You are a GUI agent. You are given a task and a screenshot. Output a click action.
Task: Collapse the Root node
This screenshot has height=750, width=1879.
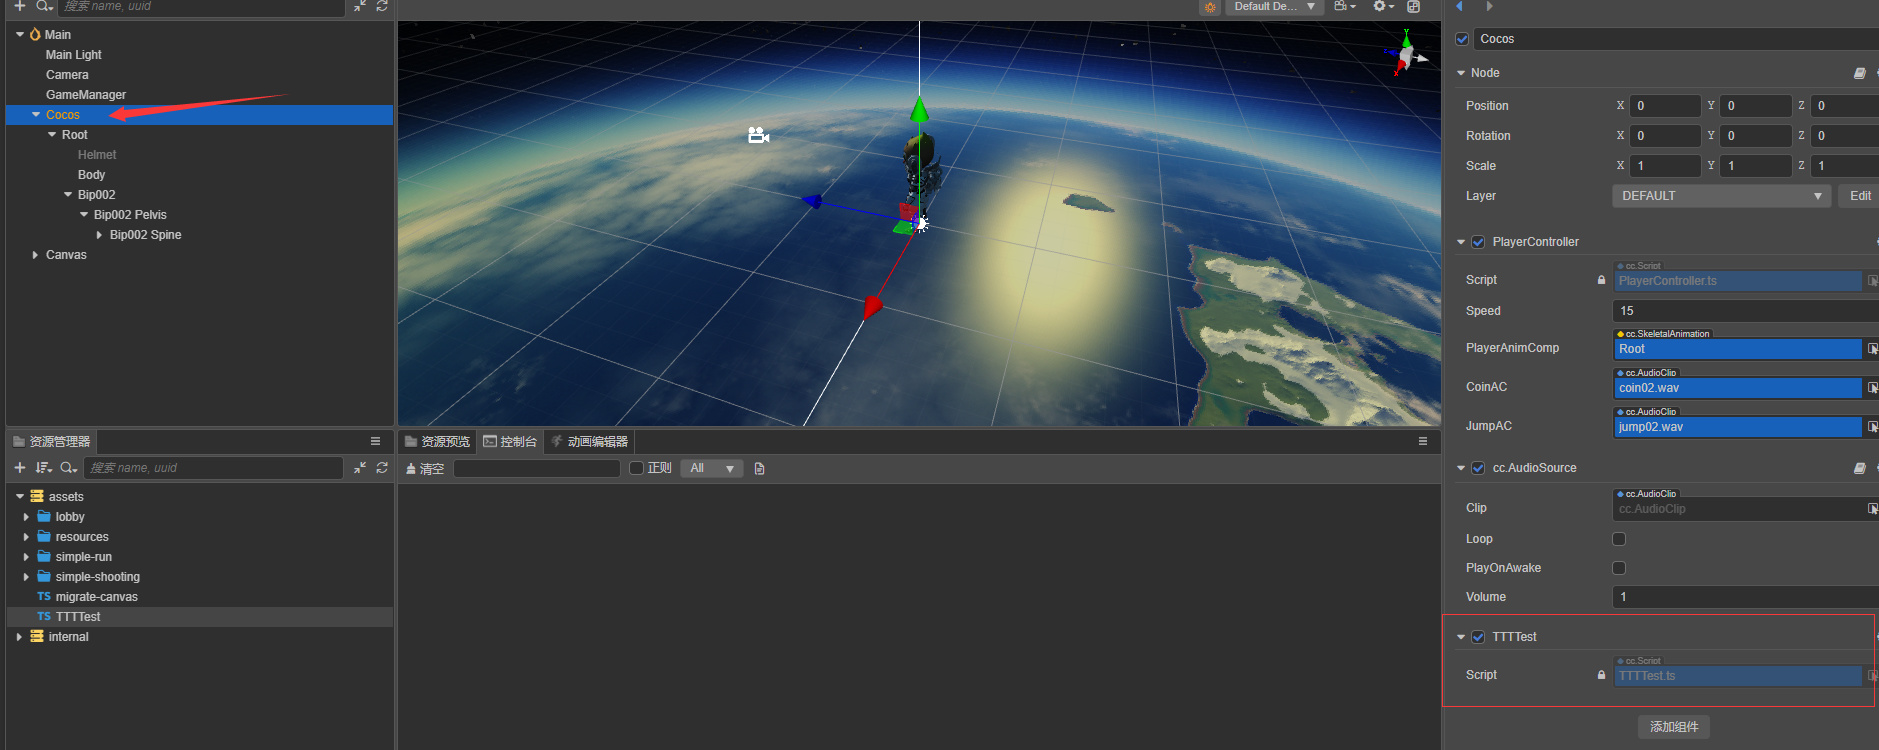(x=52, y=135)
